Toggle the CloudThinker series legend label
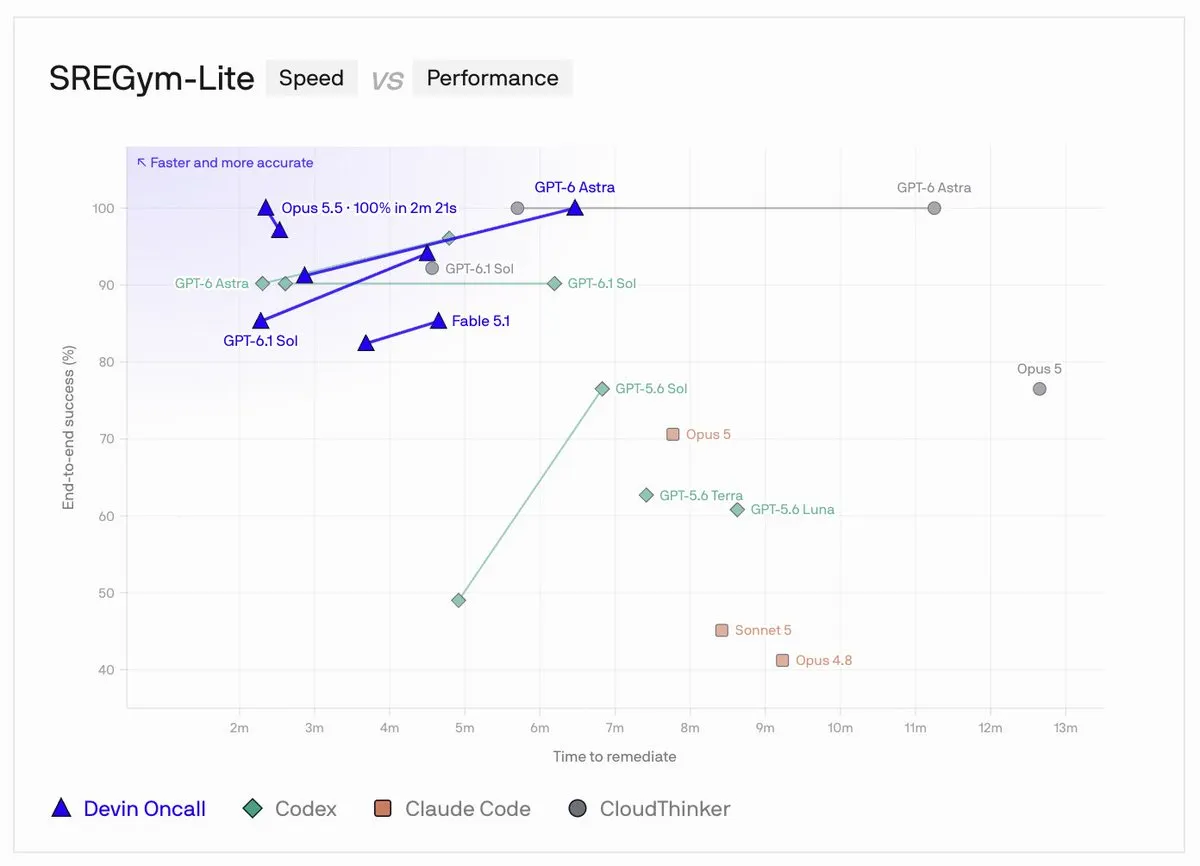 click(665, 809)
